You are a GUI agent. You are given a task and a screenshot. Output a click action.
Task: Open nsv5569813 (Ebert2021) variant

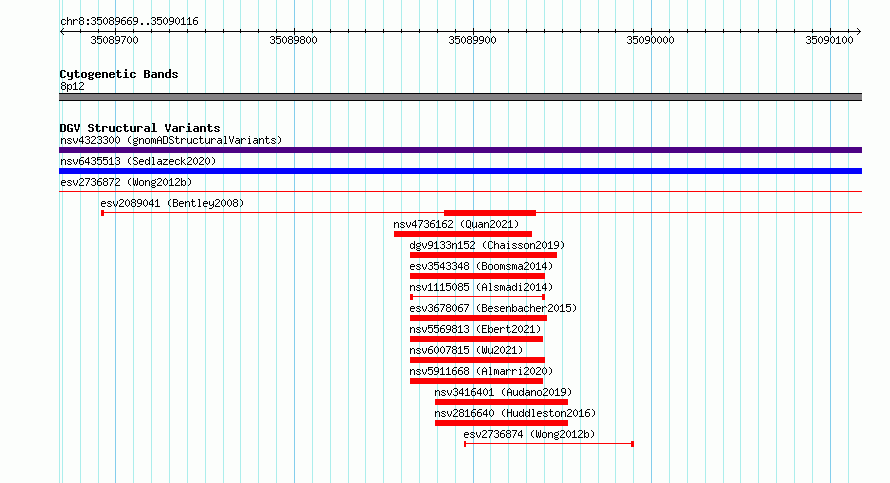click(x=475, y=329)
